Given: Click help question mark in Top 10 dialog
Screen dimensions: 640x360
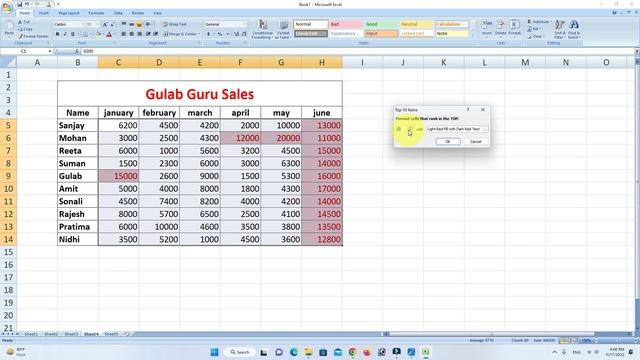Looking at the screenshot, I should click(x=468, y=109).
